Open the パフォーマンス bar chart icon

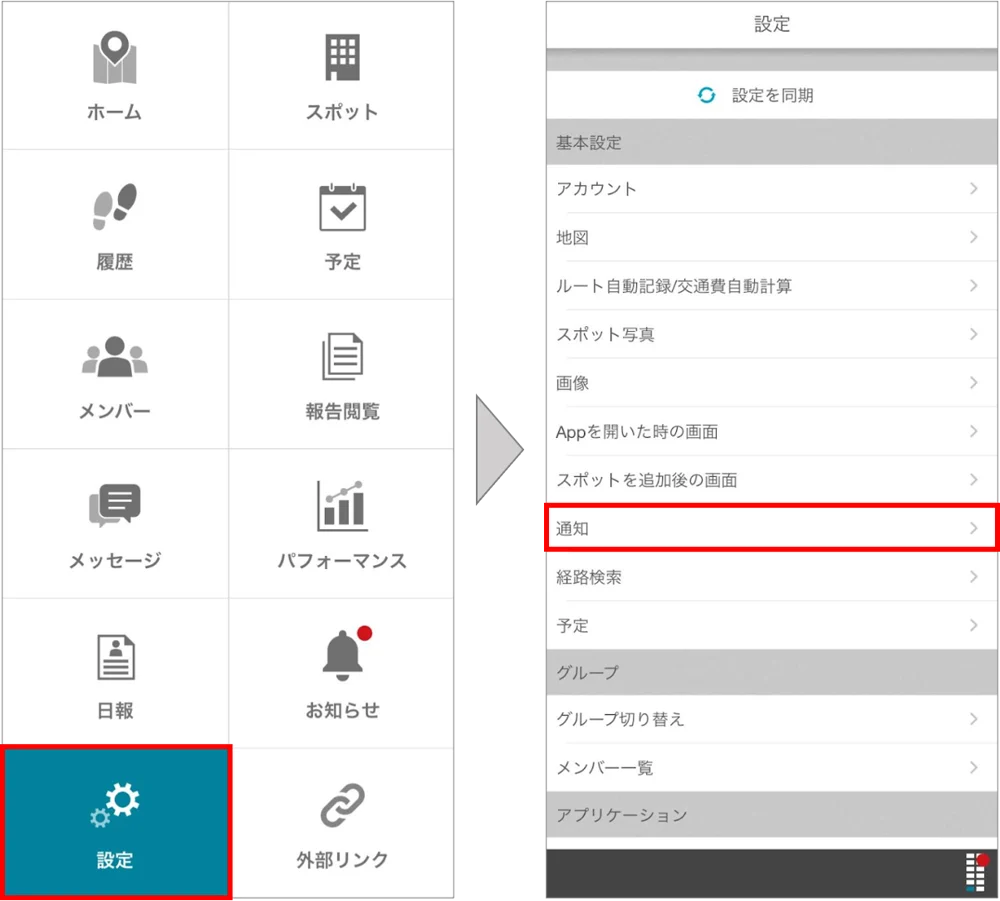(342, 506)
